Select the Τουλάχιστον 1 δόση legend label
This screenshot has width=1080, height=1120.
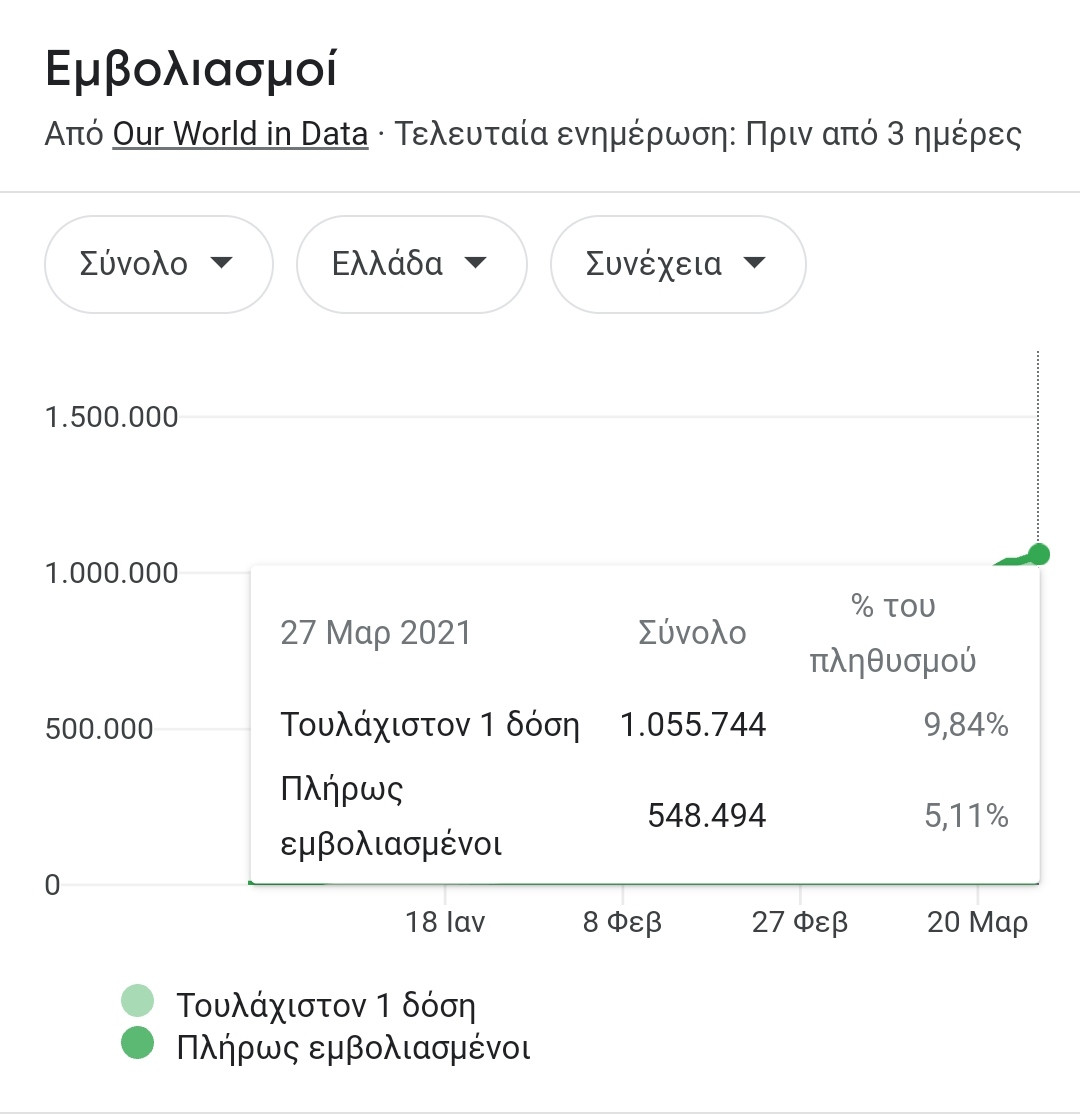point(326,1004)
